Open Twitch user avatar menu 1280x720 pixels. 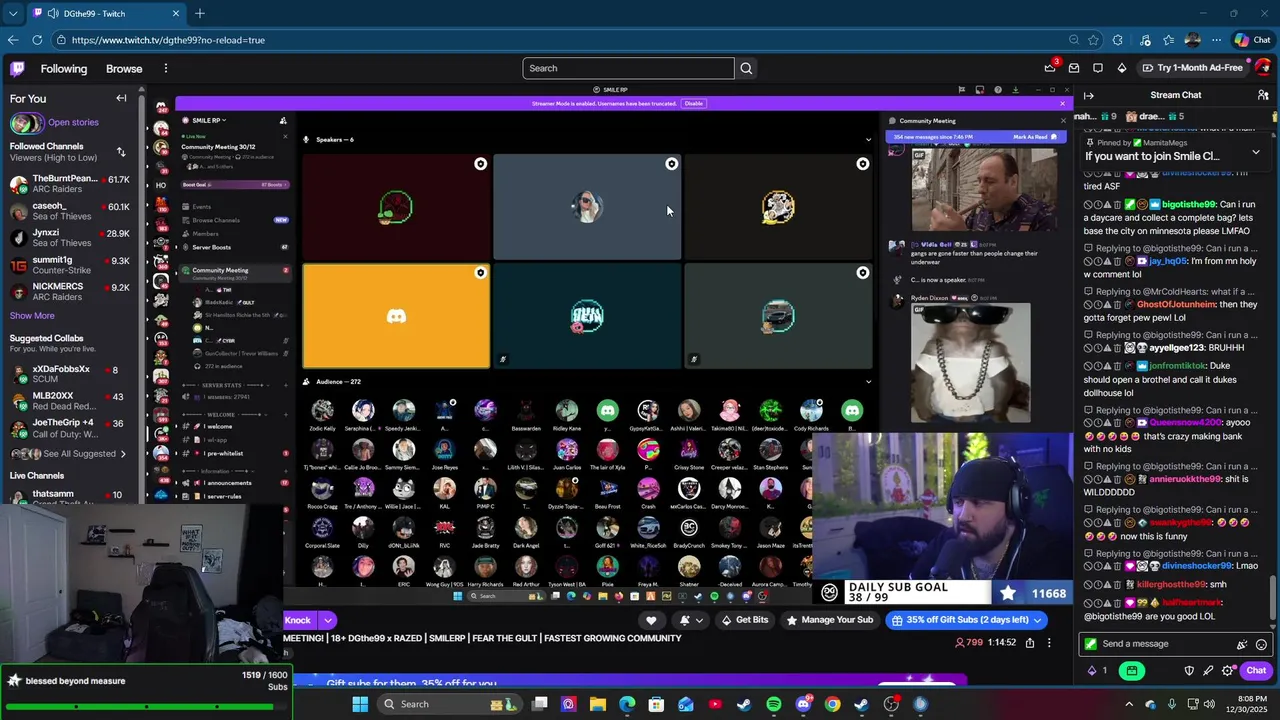[x=1262, y=68]
